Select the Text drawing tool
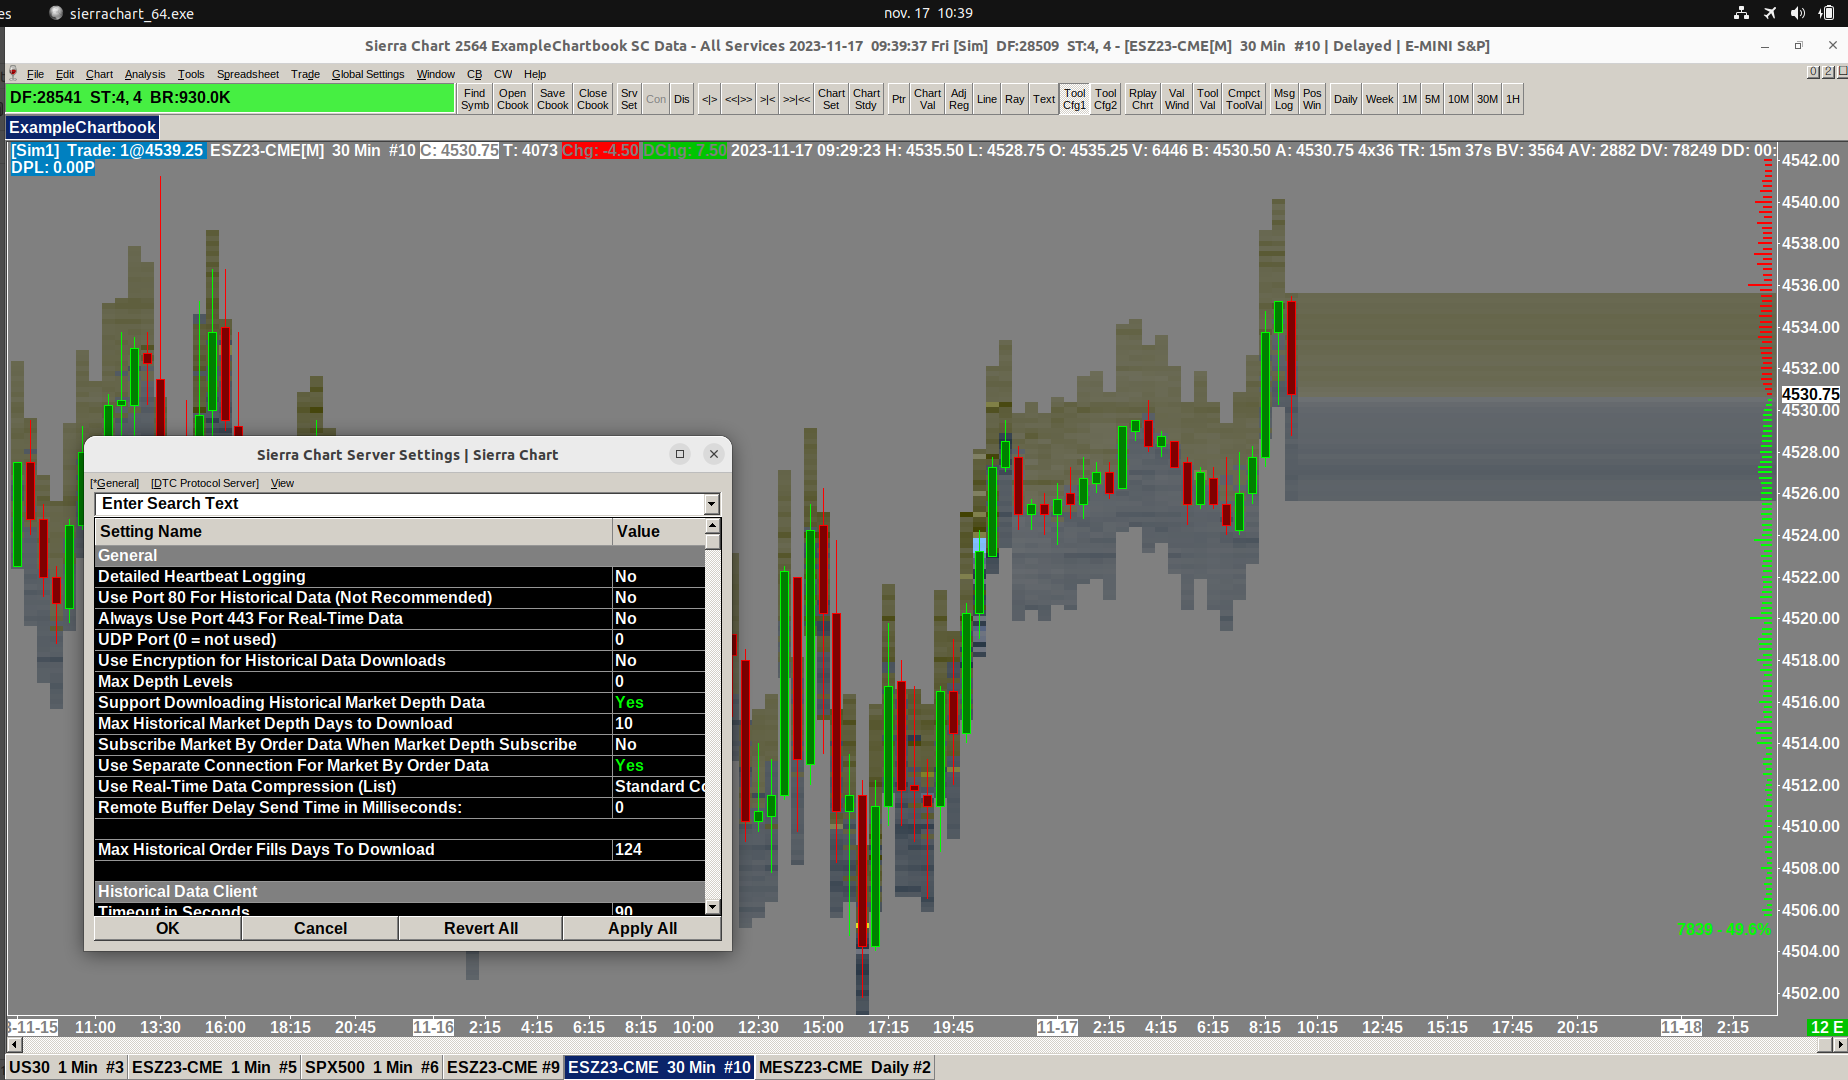 click(x=1044, y=99)
